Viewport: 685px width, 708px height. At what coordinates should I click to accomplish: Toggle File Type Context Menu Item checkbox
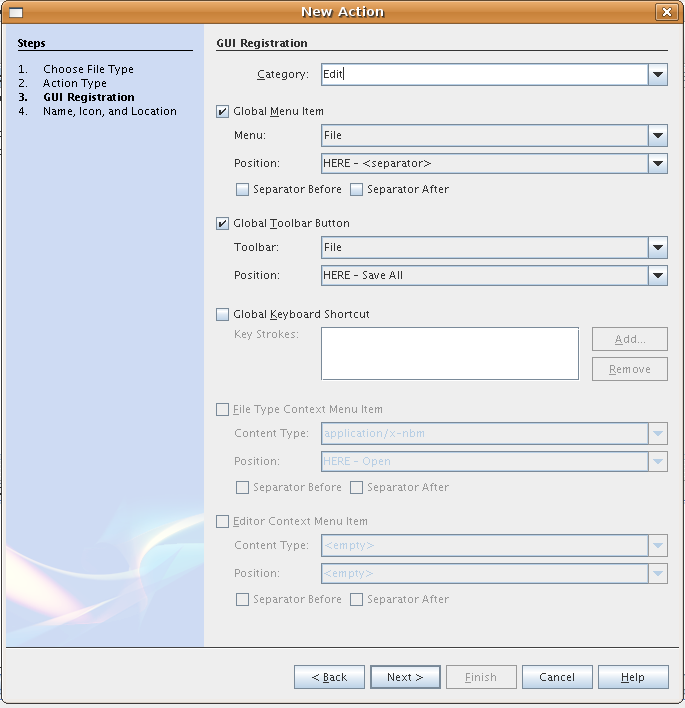click(222, 409)
